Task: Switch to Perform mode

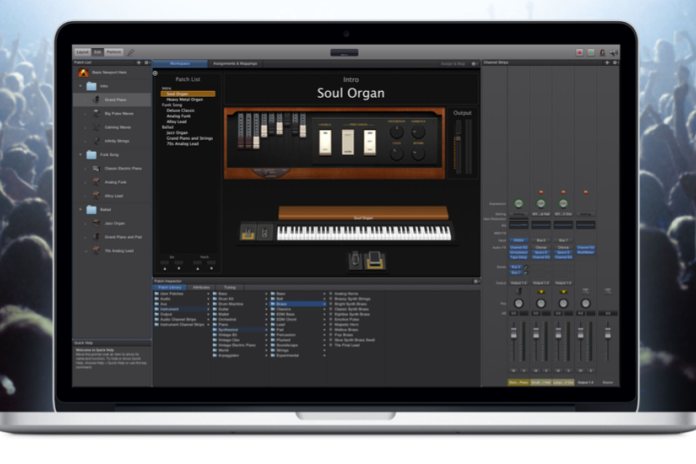Action: [x=114, y=51]
